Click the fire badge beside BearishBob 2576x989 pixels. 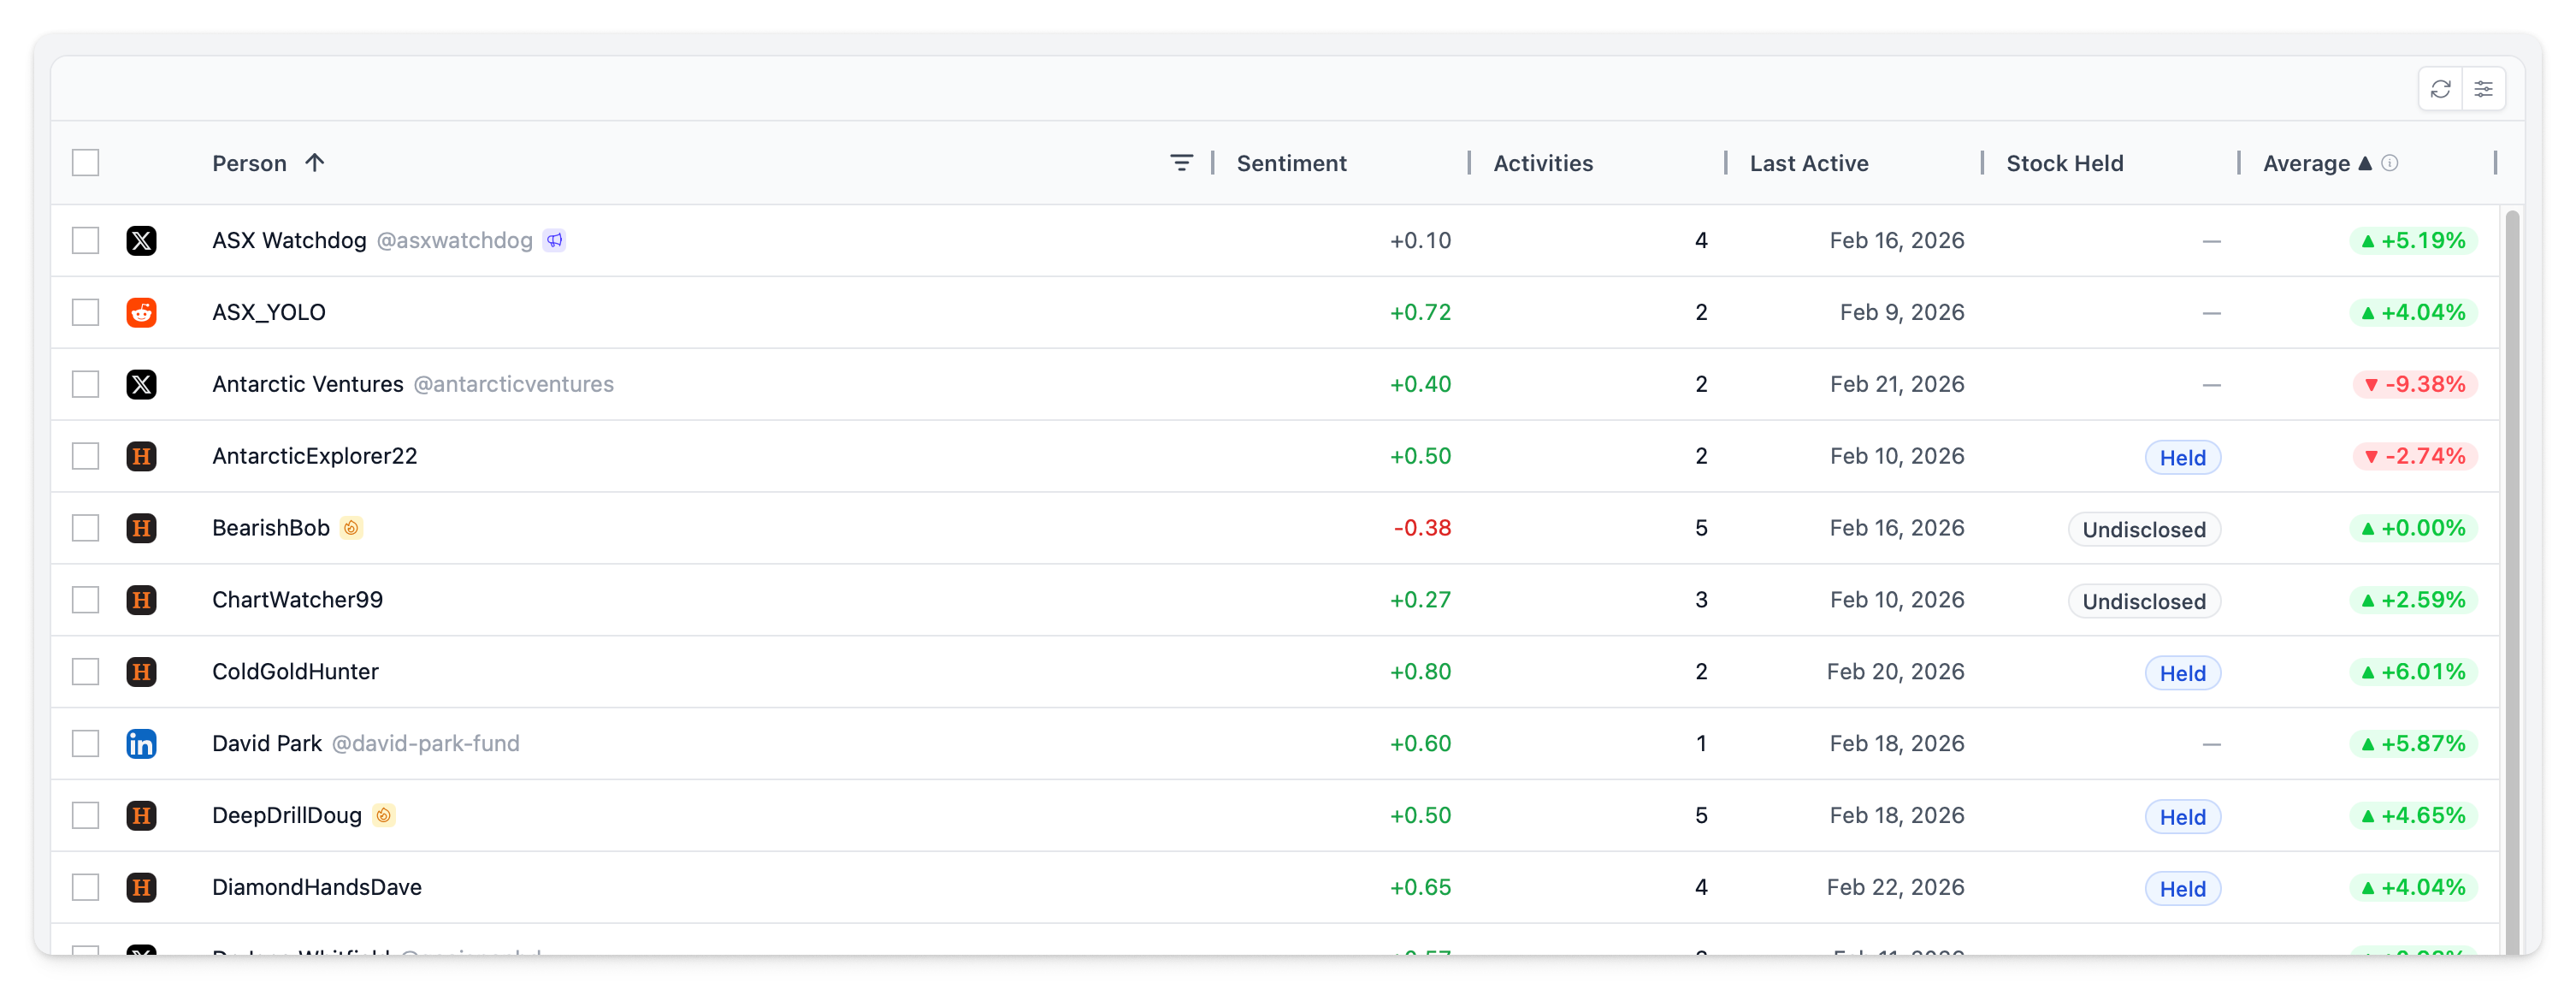pyautogui.click(x=351, y=528)
